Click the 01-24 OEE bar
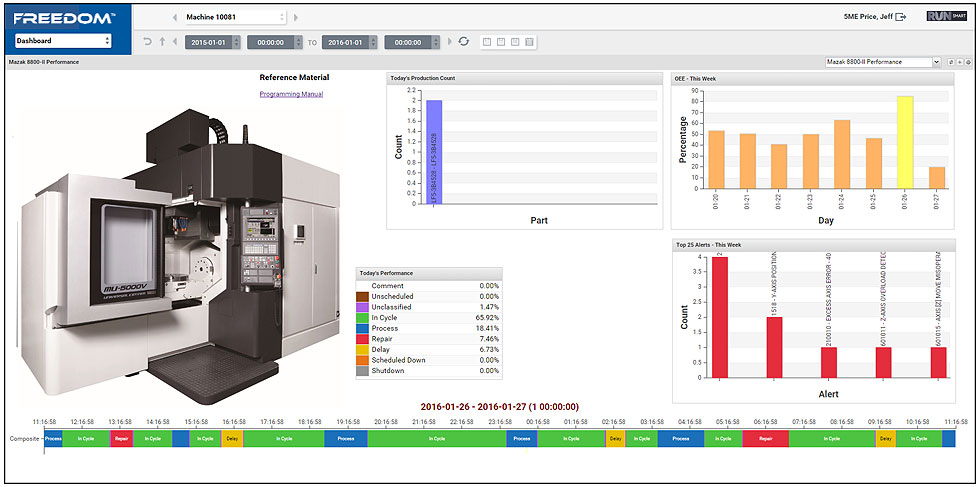This screenshot has width=980, height=487. click(x=842, y=154)
